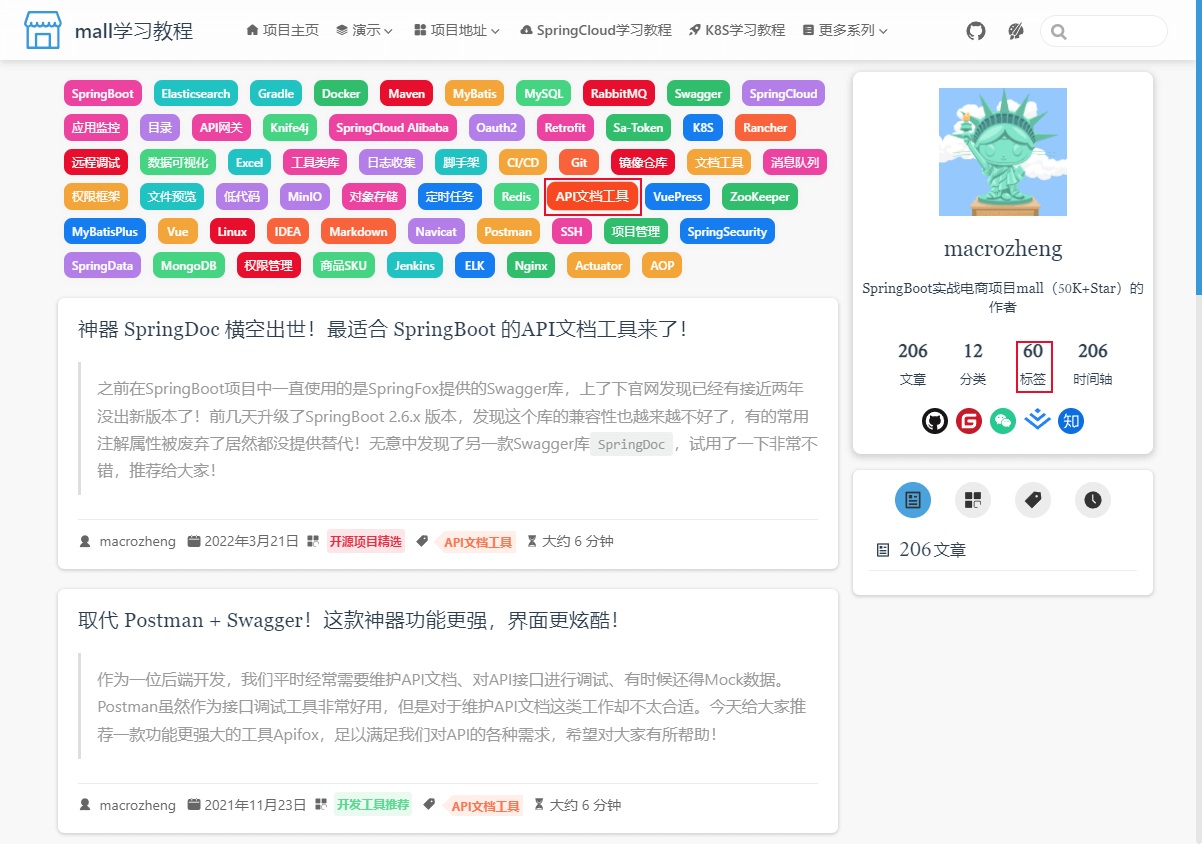This screenshot has height=844, width=1202.
Task: Select the API文档工具 tag in tag cloud
Action: [x=593, y=197]
